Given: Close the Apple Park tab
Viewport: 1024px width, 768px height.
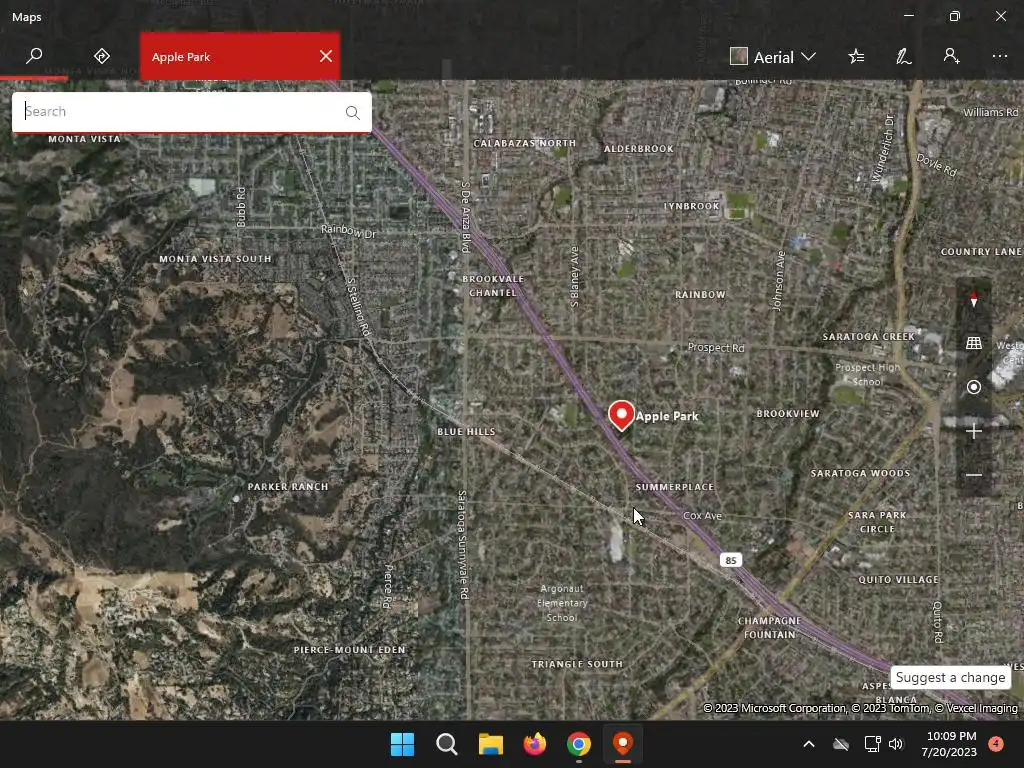Looking at the screenshot, I should 326,56.
